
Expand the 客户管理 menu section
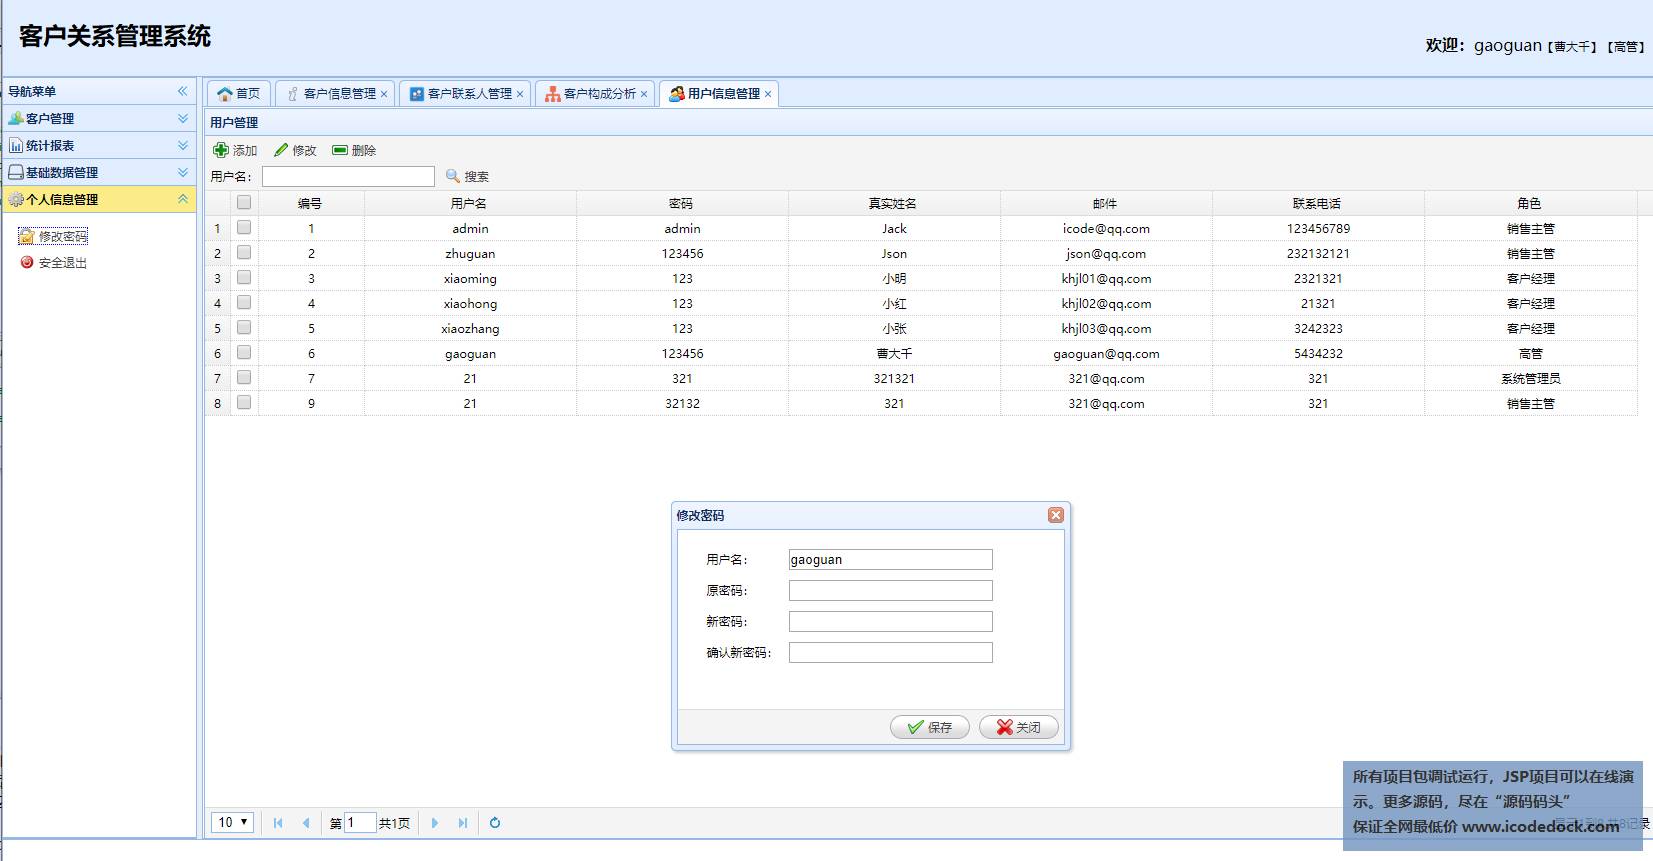pos(183,118)
